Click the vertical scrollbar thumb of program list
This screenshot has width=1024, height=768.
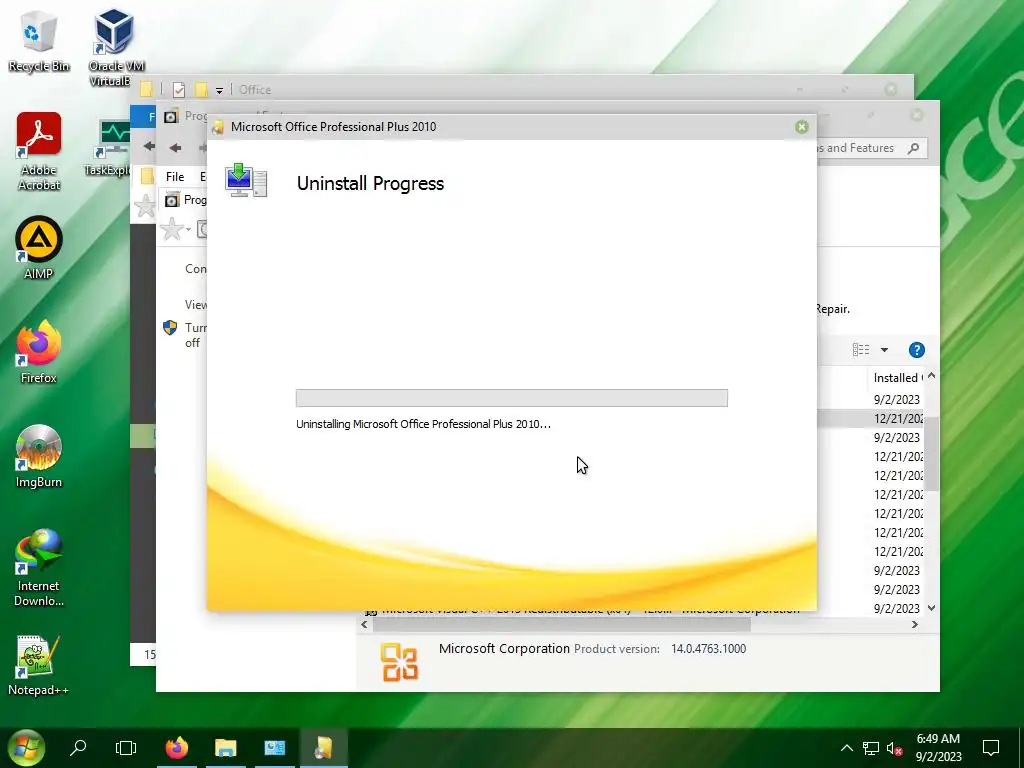pyautogui.click(x=932, y=453)
